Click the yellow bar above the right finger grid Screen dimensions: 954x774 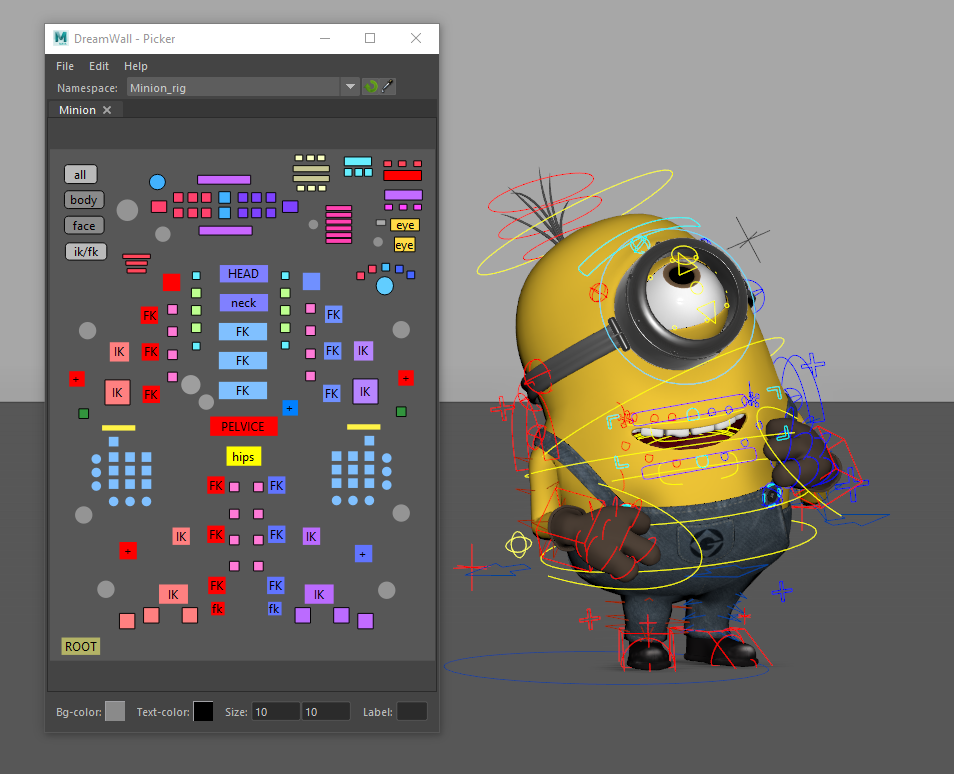pyautogui.click(x=363, y=427)
